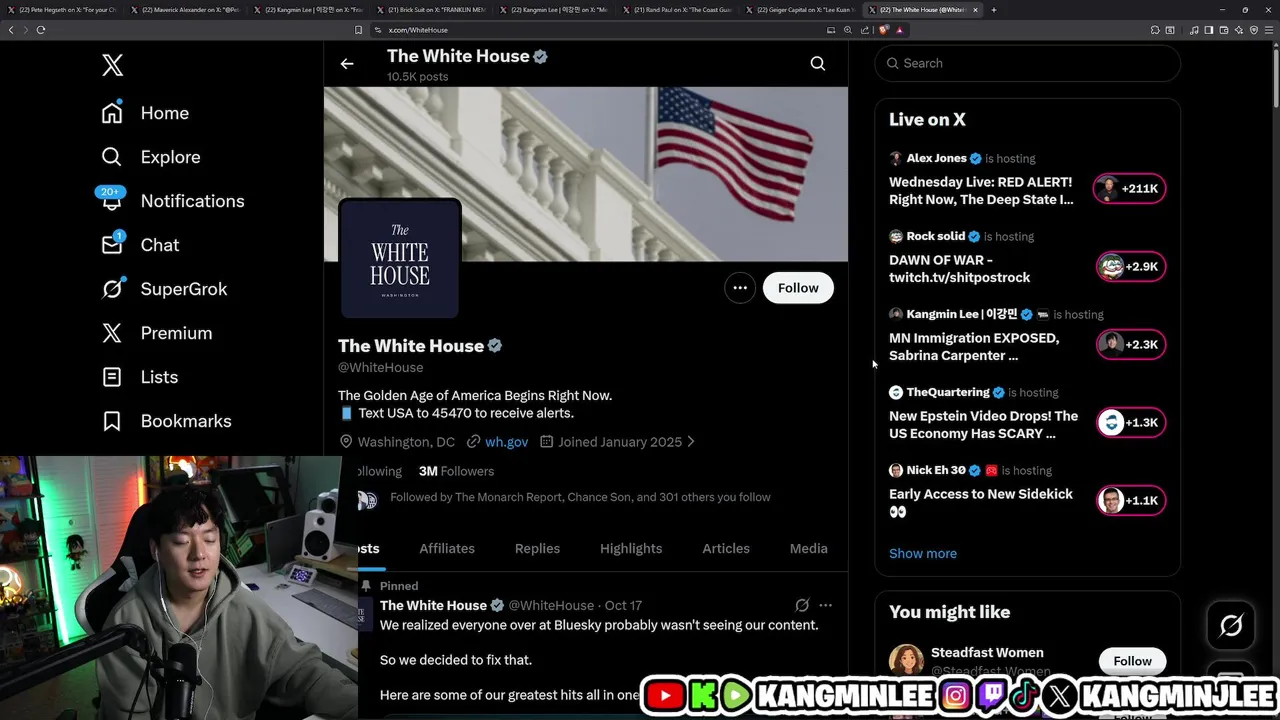This screenshot has width=1280, height=720.
Task: Switch to Pete Hegseth browser tab
Action: click(62, 10)
